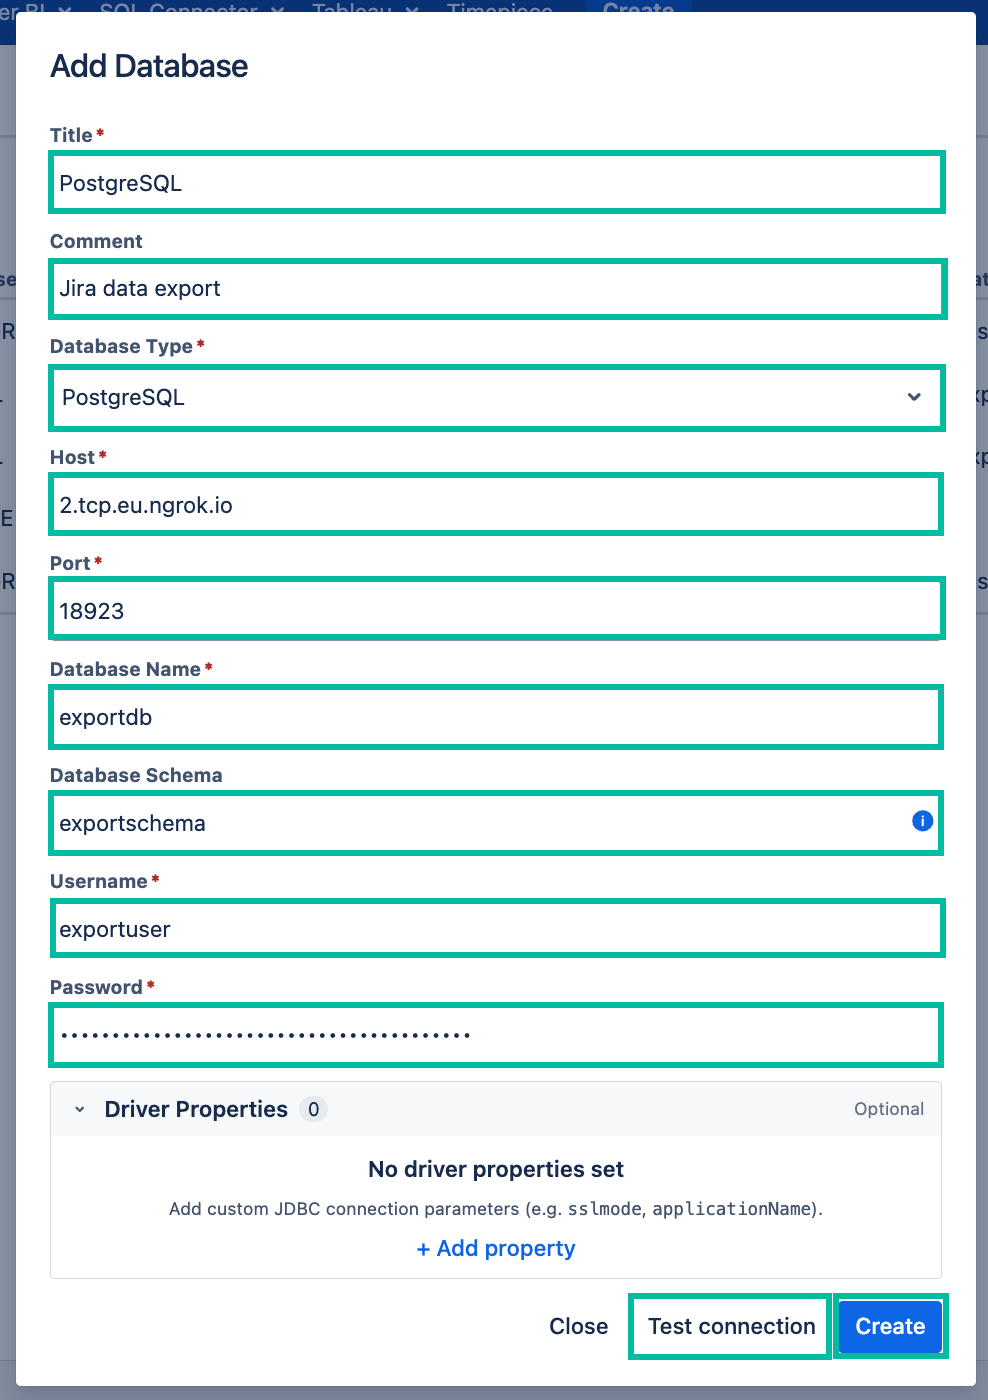
Task: Click the Comment field with Jira data export
Action: 497,289
